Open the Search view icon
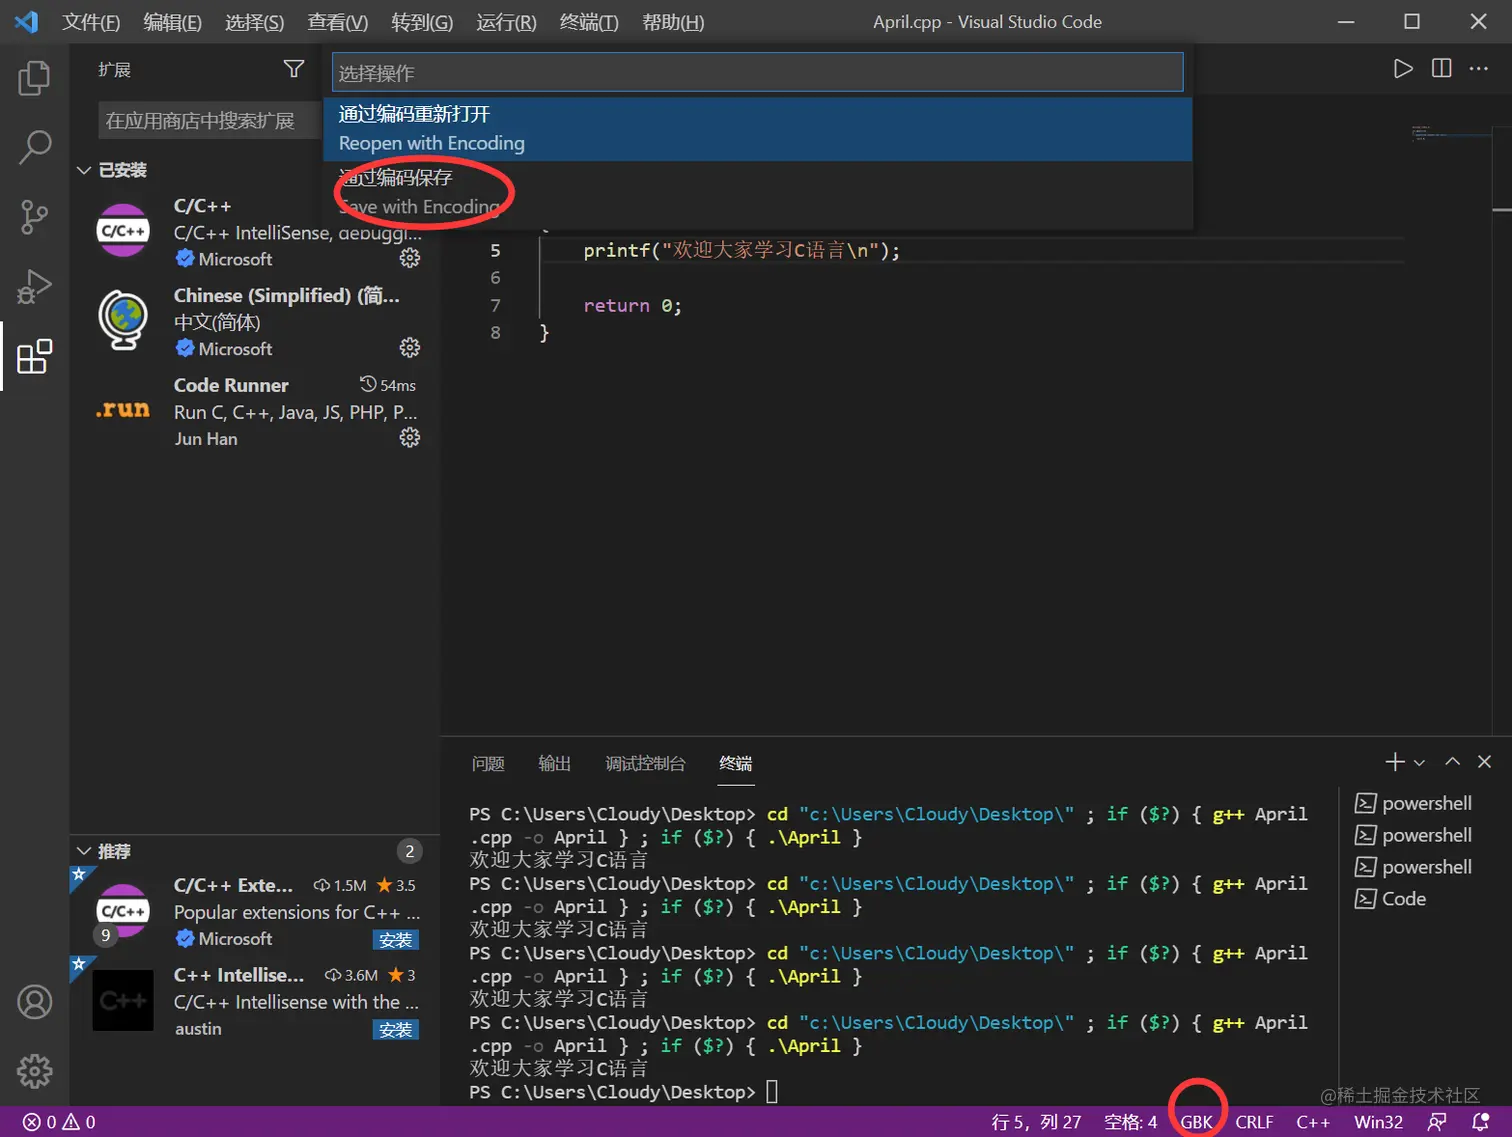Image resolution: width=1512 pixels, height=1137 pixels. (x=34, y=147)
